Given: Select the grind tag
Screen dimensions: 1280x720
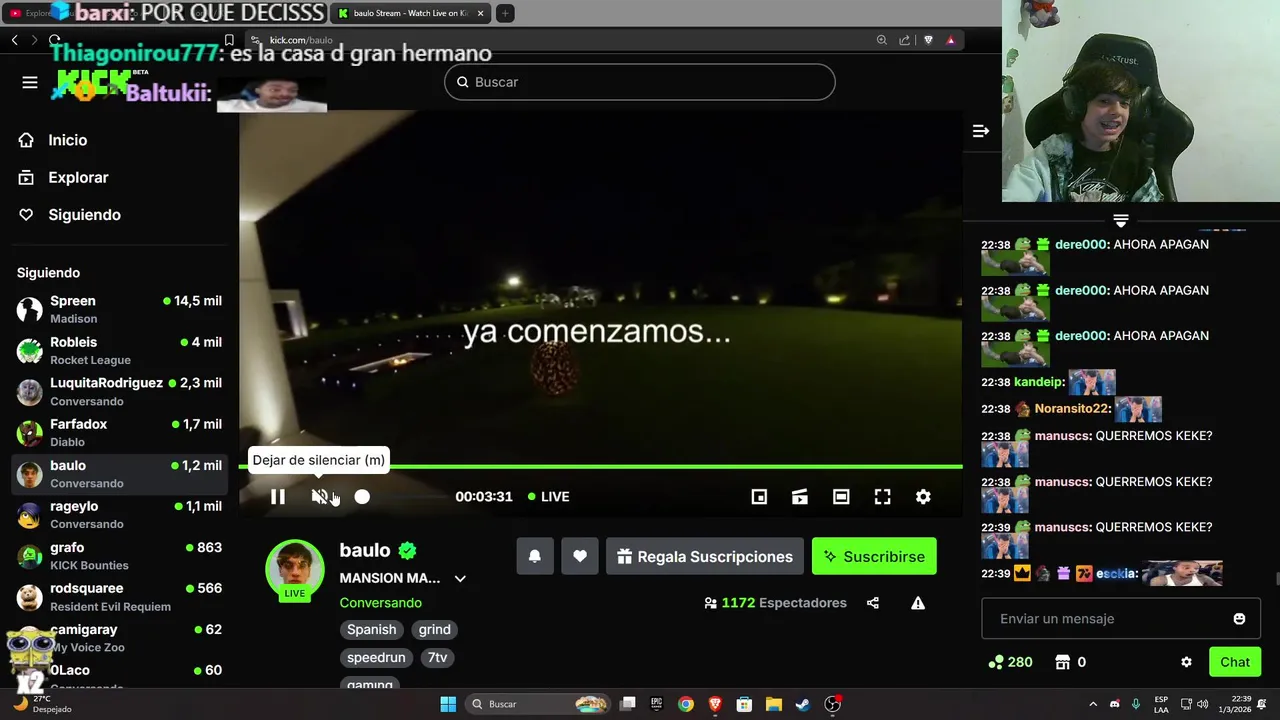Looking at the screenshot, I should pyautogui.click(x=434, y=629).
